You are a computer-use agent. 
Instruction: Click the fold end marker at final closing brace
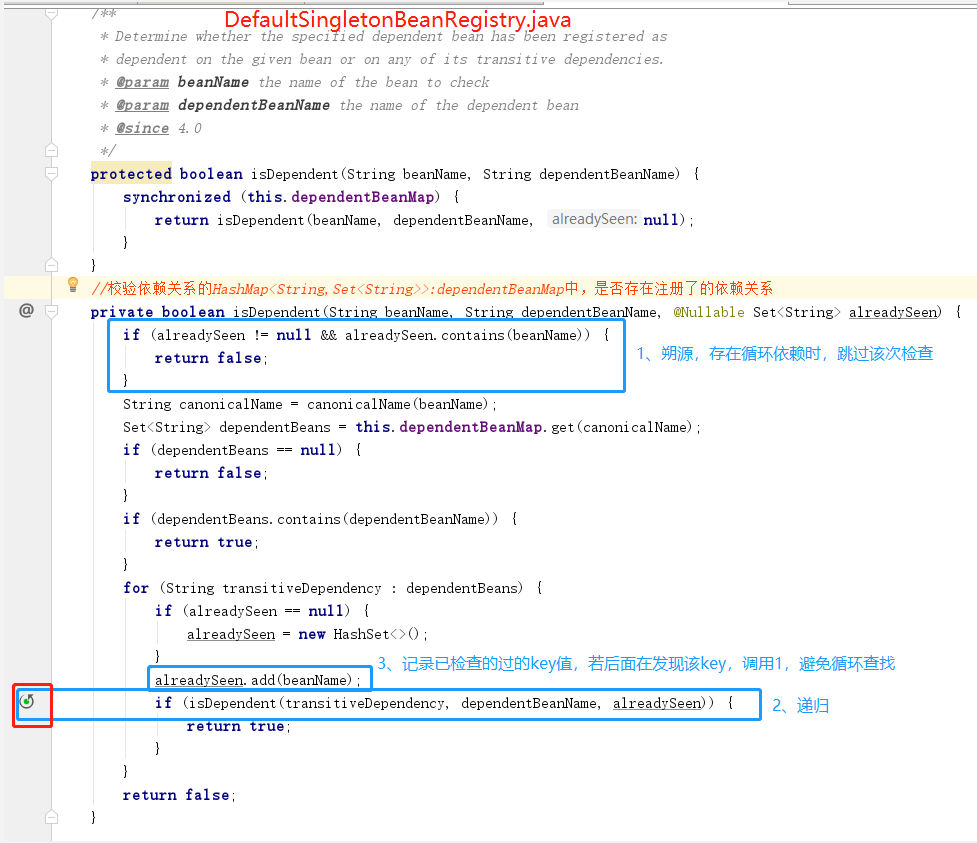52,817
